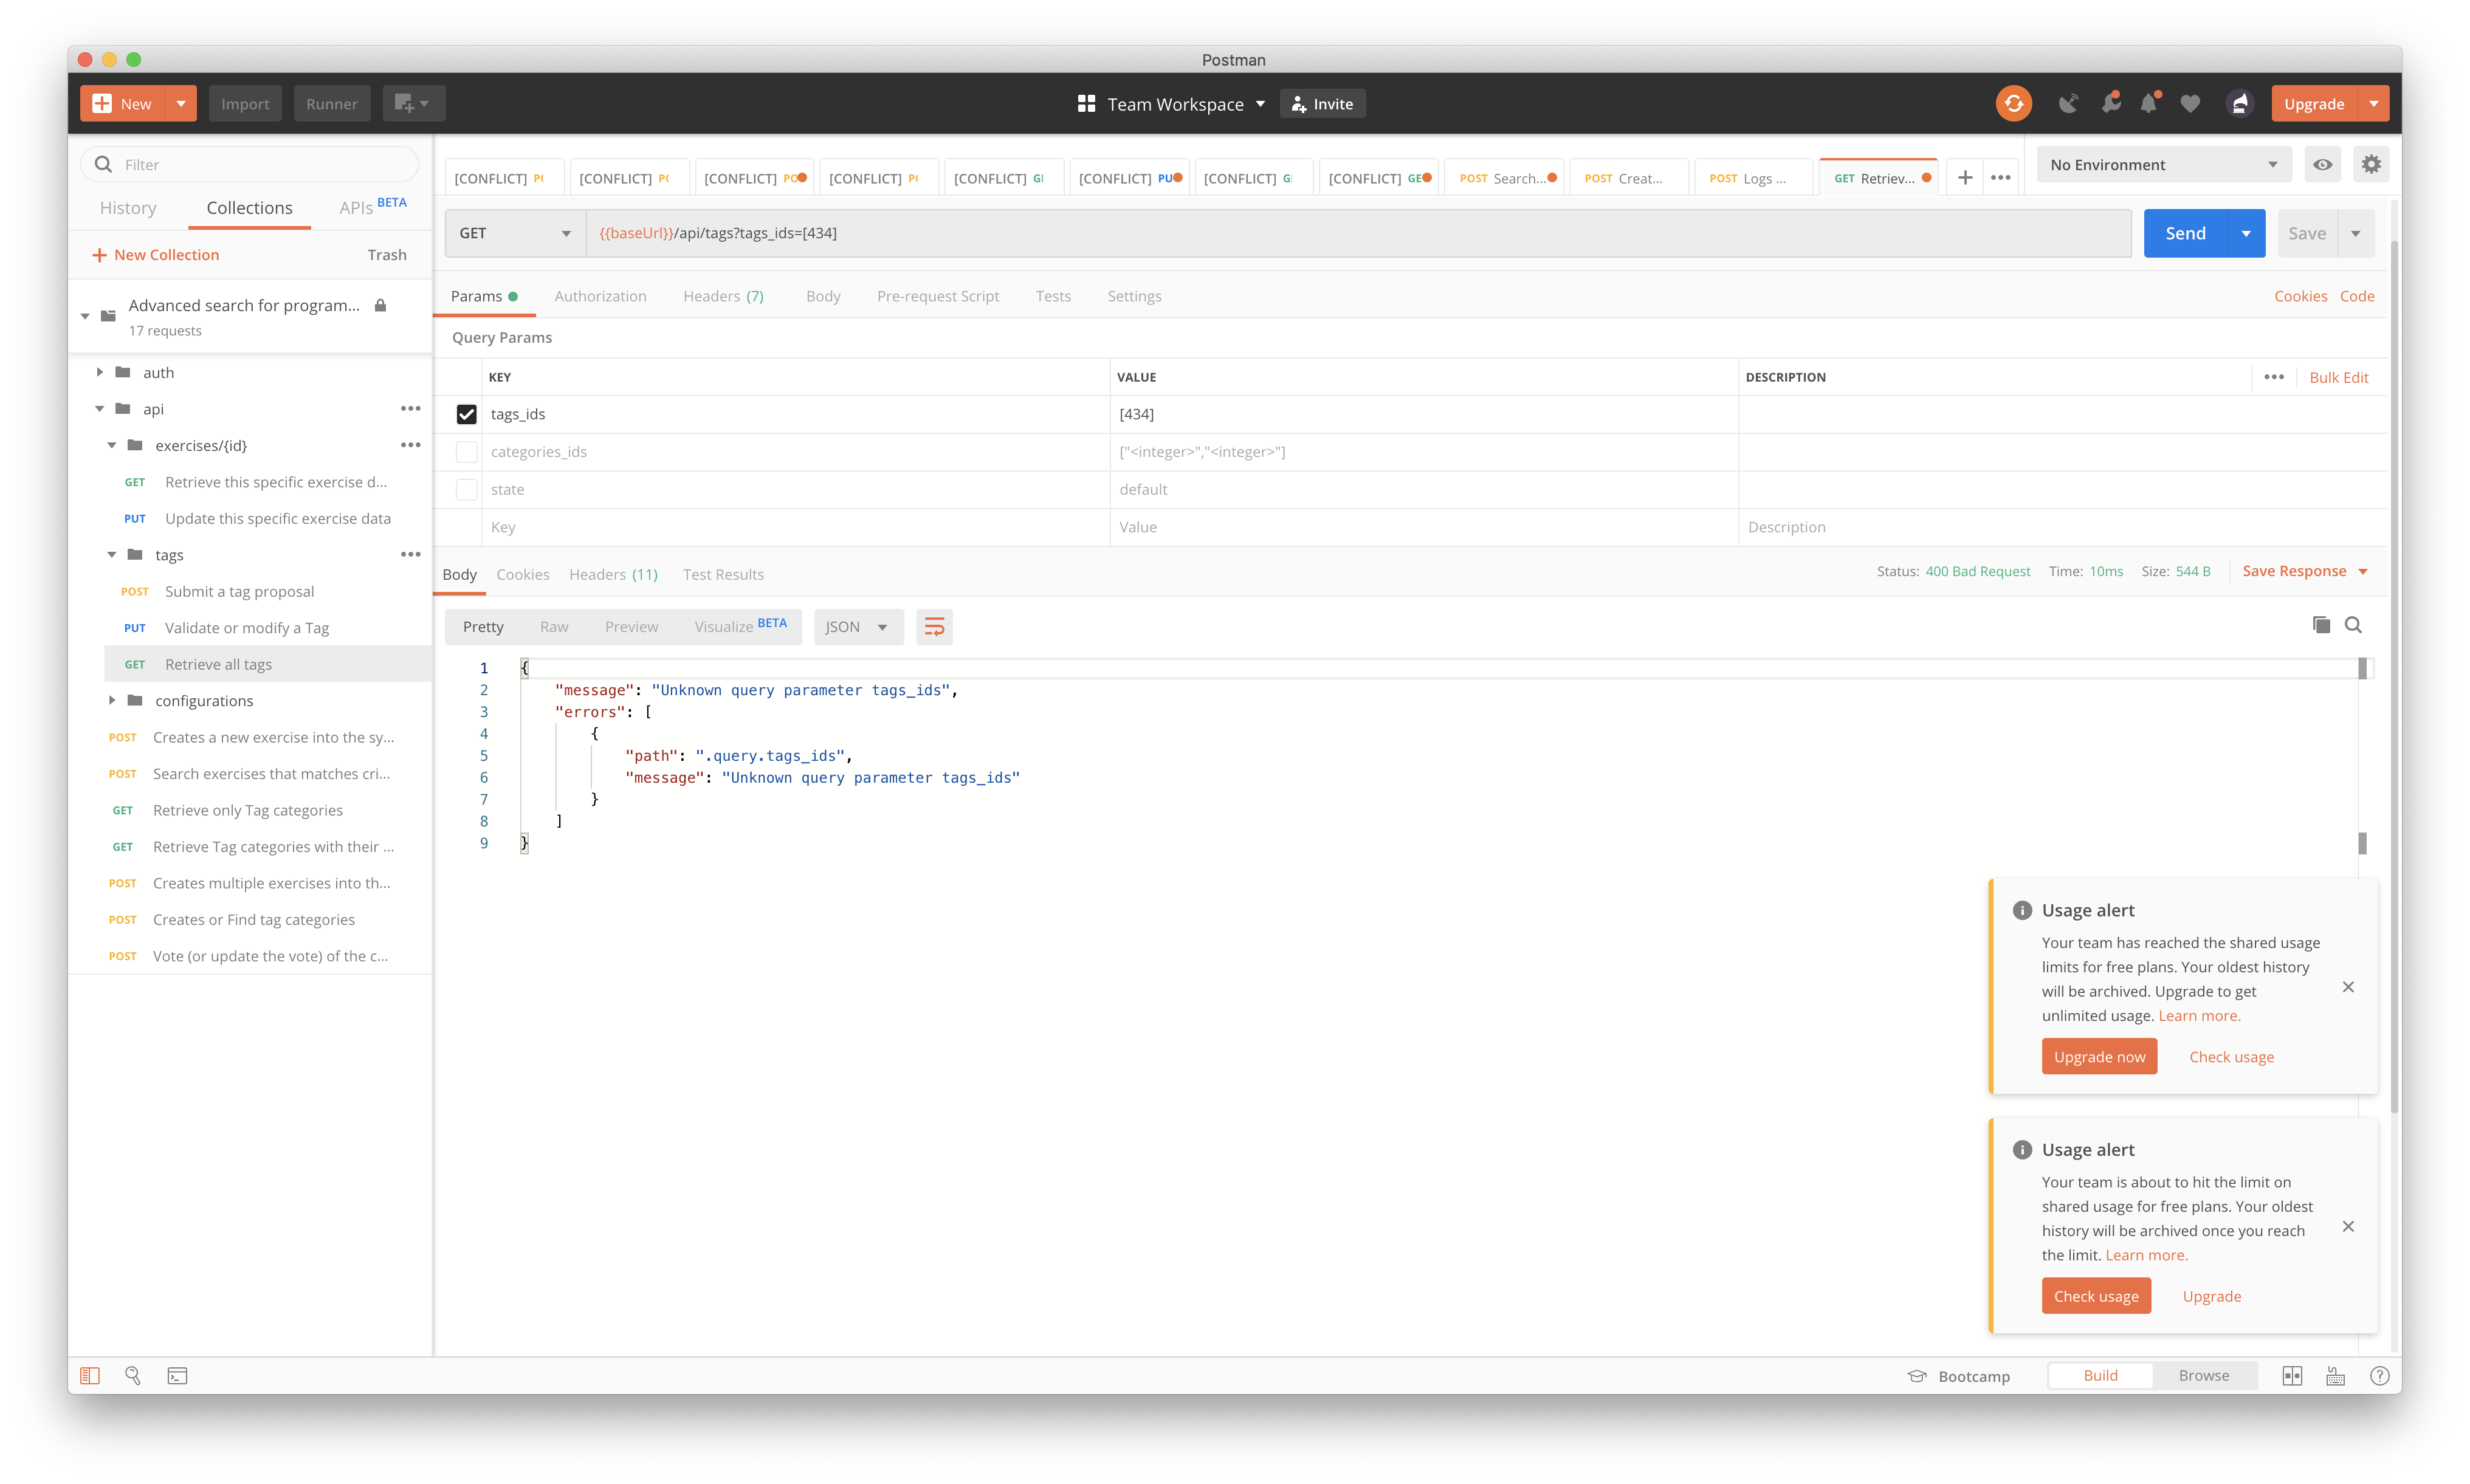Screen dimensions: 2470x1484
Task: Open the HTTP method dropdown showing GET
Action: (514, 232)
